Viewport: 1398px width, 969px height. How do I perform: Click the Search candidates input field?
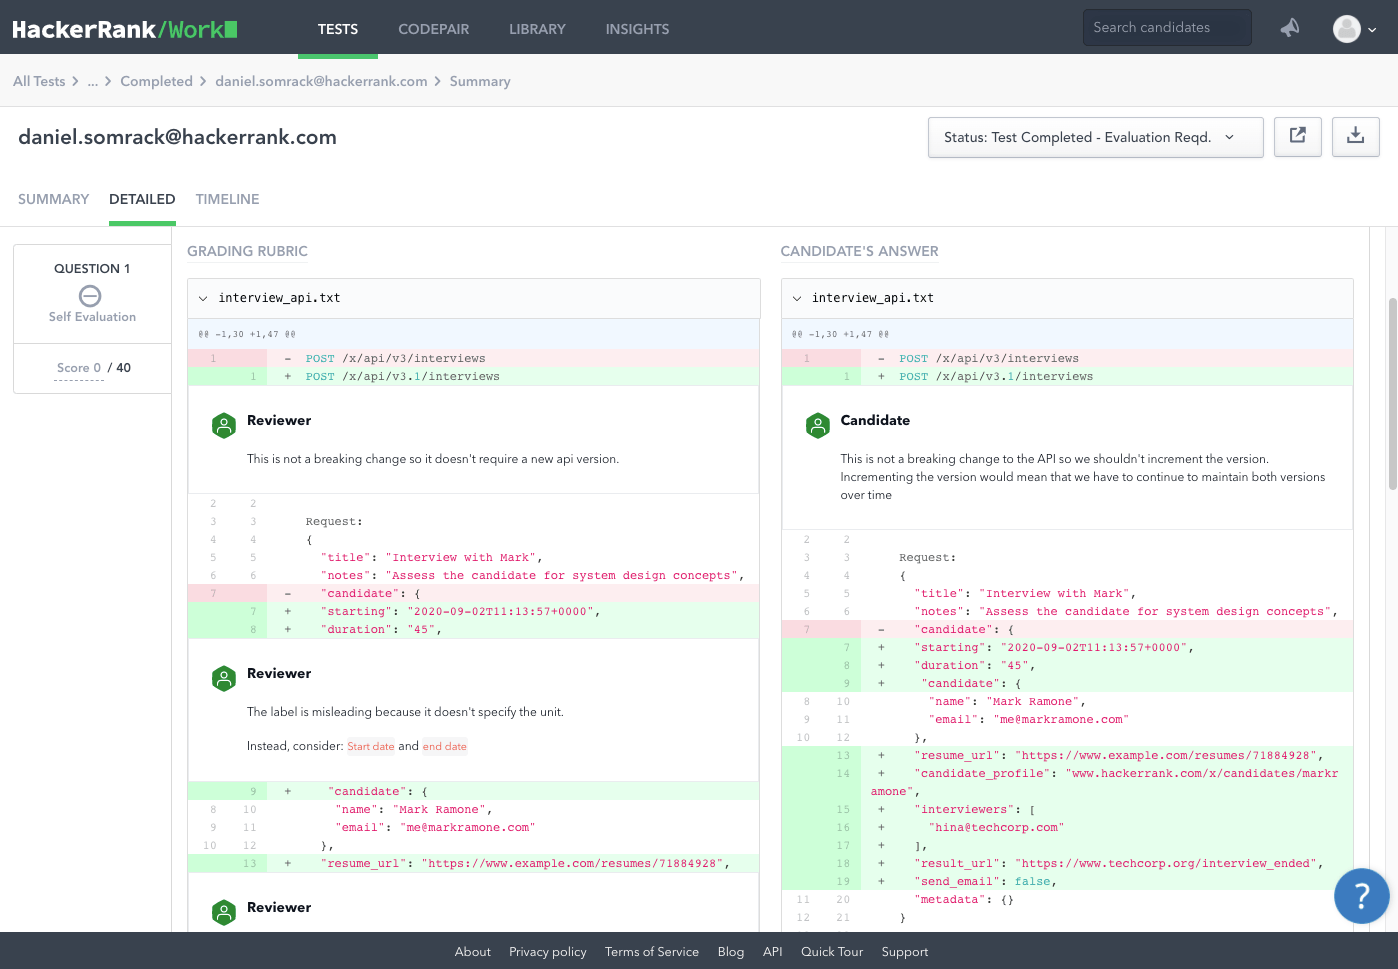1166,27
